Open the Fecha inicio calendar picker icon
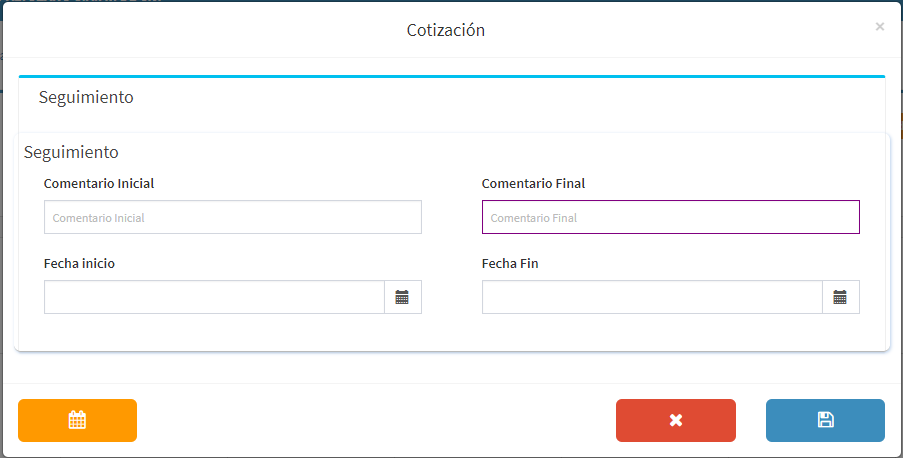The image size is (903, 458). 403,297
